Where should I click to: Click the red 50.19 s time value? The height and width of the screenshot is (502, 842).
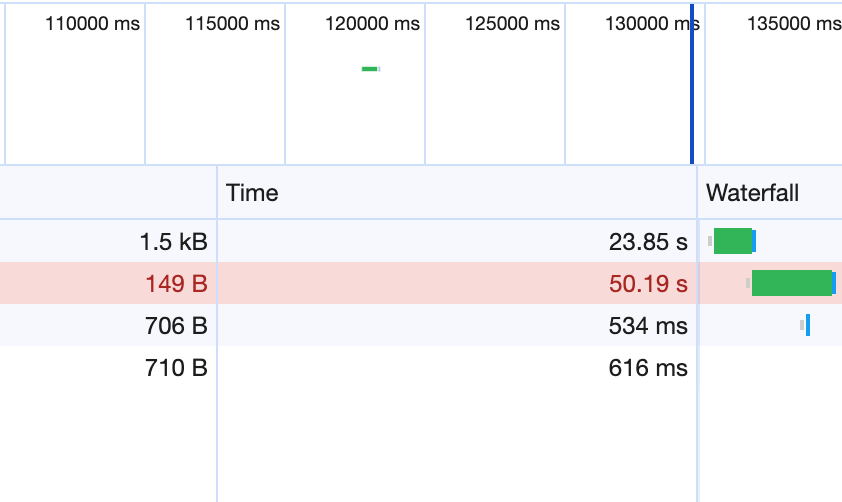(x=648, y=284)
